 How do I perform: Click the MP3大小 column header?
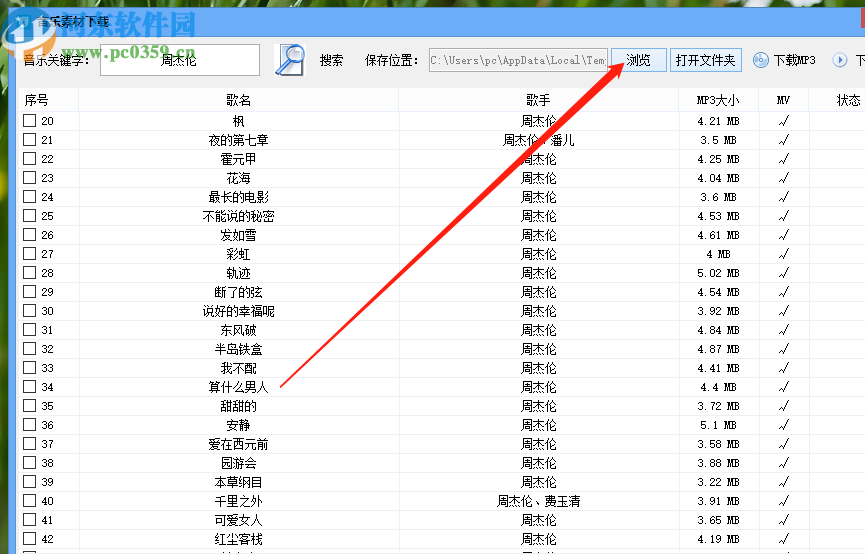pyautogui.click(x=718, y=100)
